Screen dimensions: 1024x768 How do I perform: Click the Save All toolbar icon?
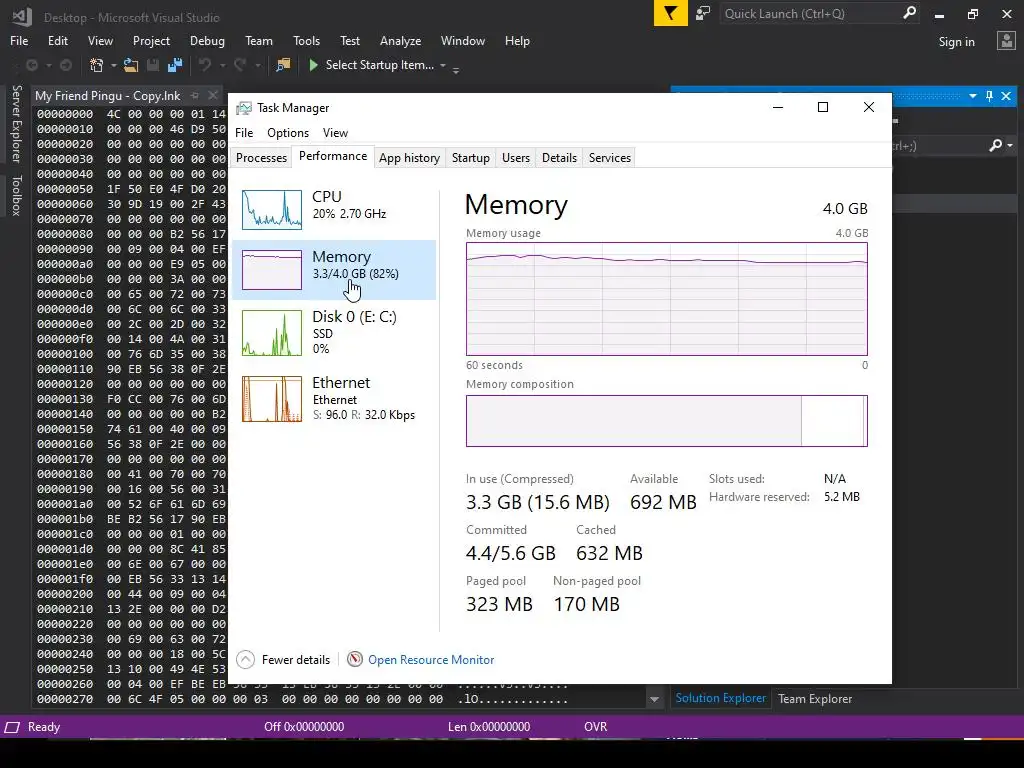[x=174, y=65]
